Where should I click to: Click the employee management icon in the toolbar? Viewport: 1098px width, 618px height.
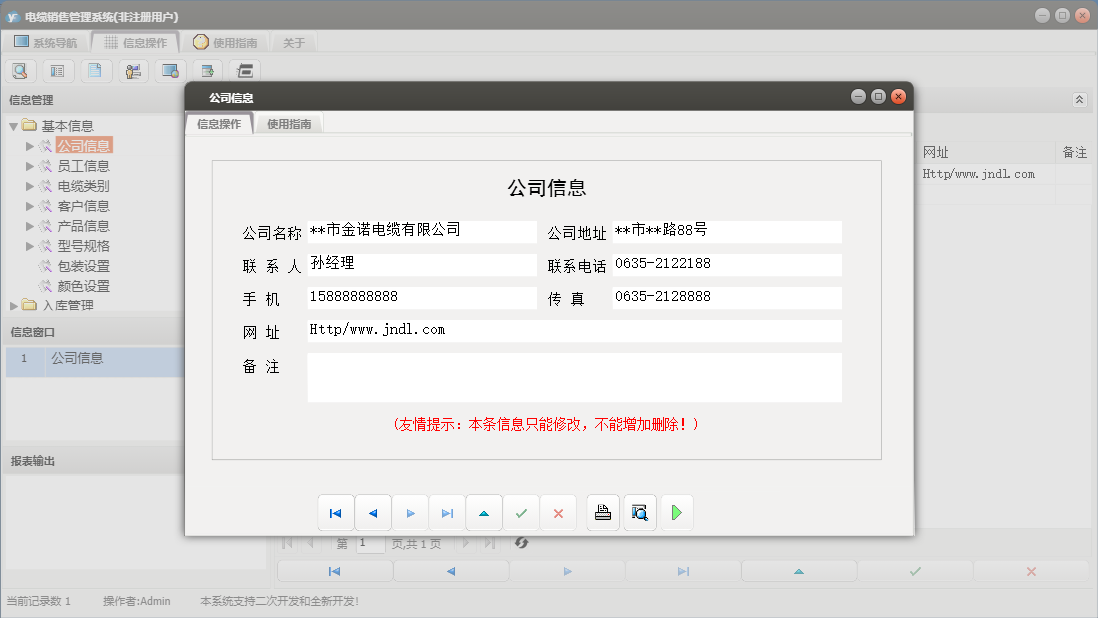click(132, 70)
